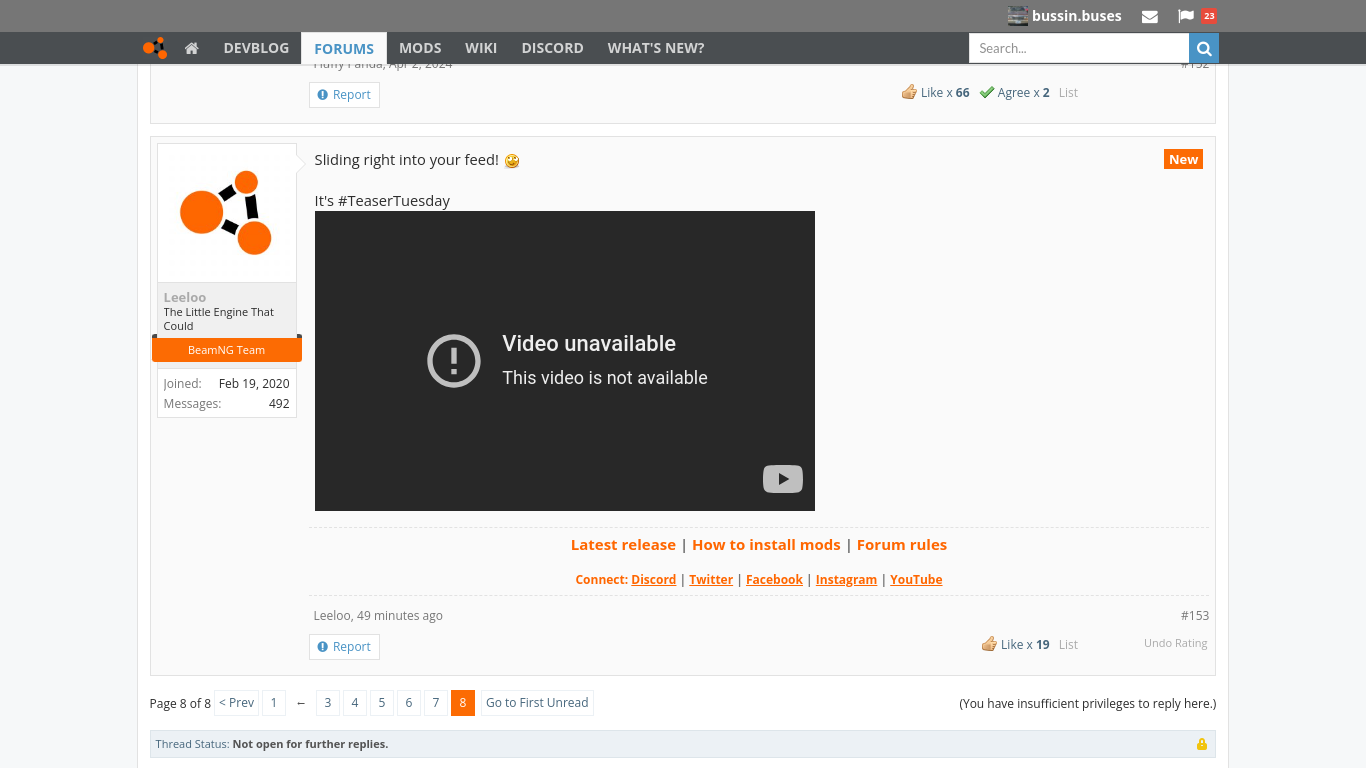Viewport: 1366px width, 768px height.
Task: Go to the previous page
Action: [x=237, y=703]
